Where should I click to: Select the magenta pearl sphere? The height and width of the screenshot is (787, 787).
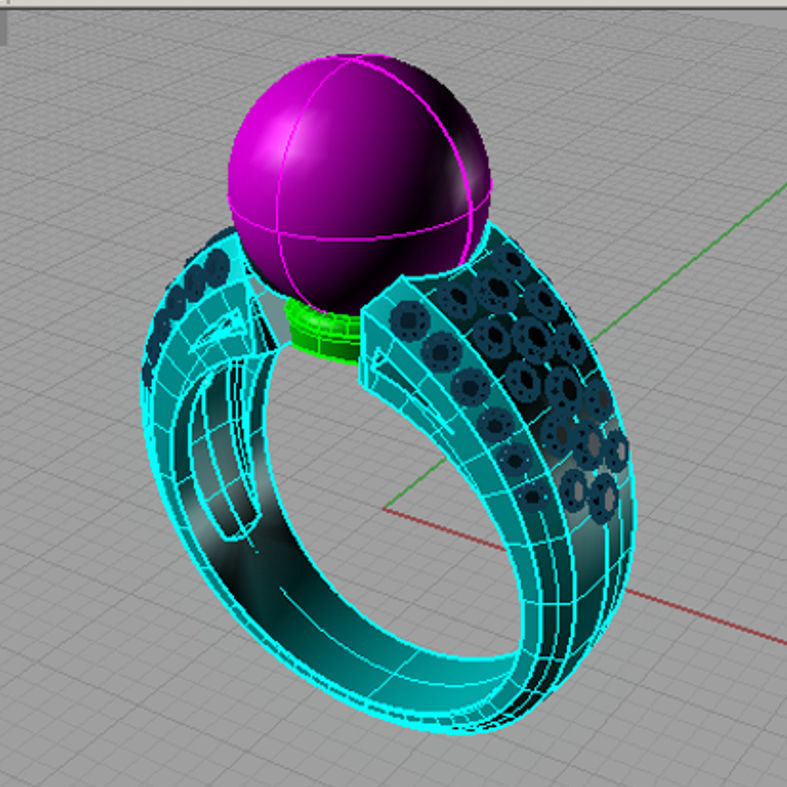359,183
